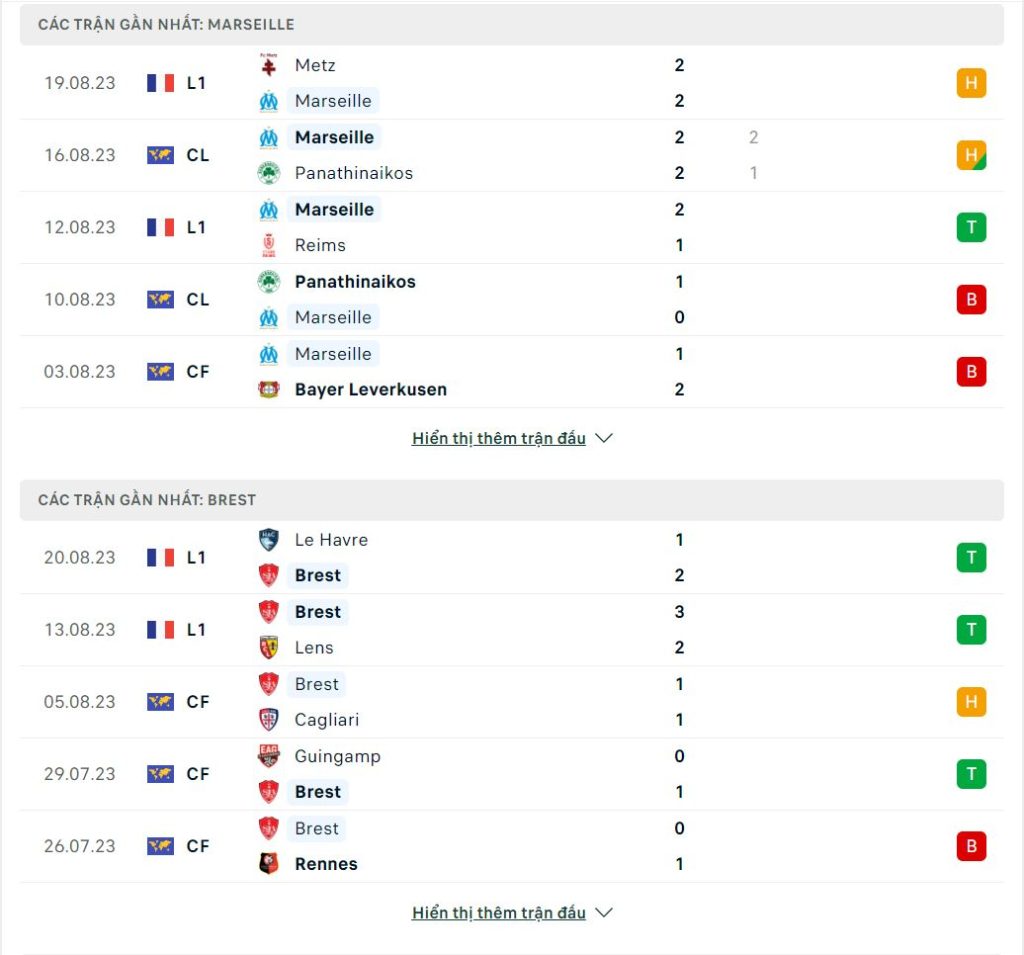Click the orange H badge for Metz match

(x=971, y=83)
